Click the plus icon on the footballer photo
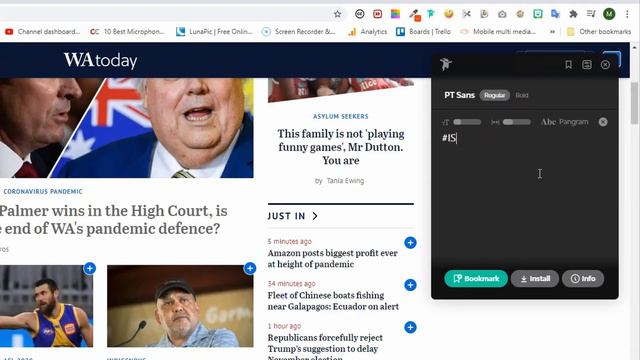This screenshot has width=640, height=360. tap(90, 268)
